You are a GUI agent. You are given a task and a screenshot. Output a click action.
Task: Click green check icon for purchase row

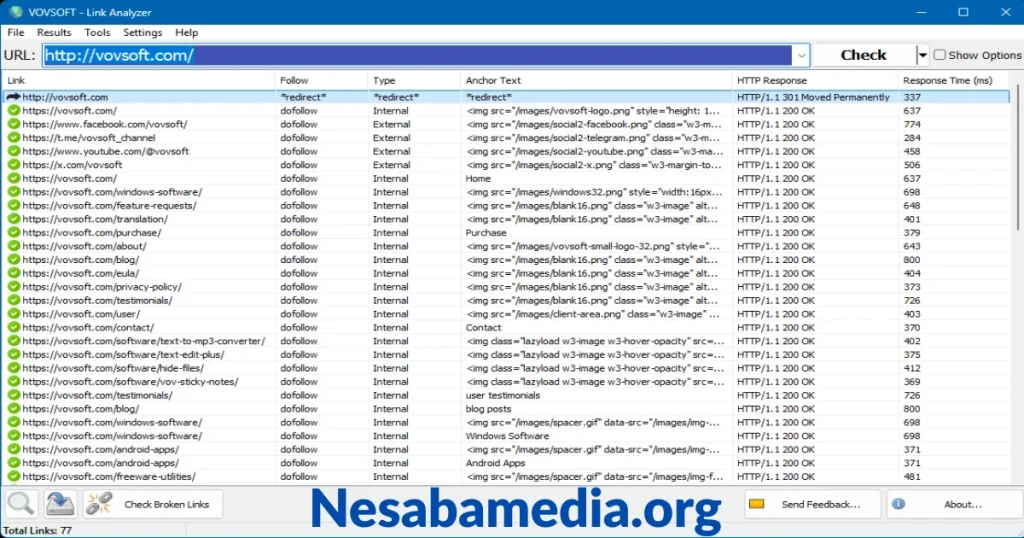pos(13,232)
